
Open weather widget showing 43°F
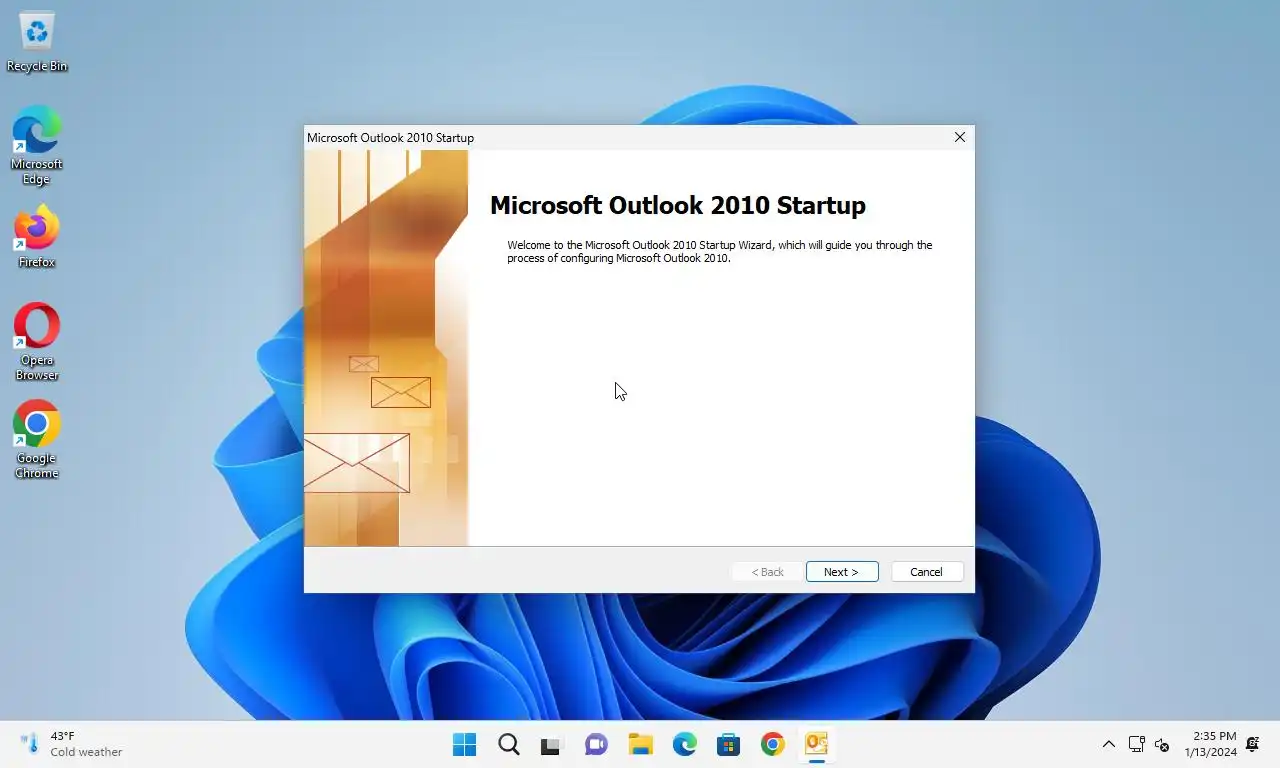72,744
